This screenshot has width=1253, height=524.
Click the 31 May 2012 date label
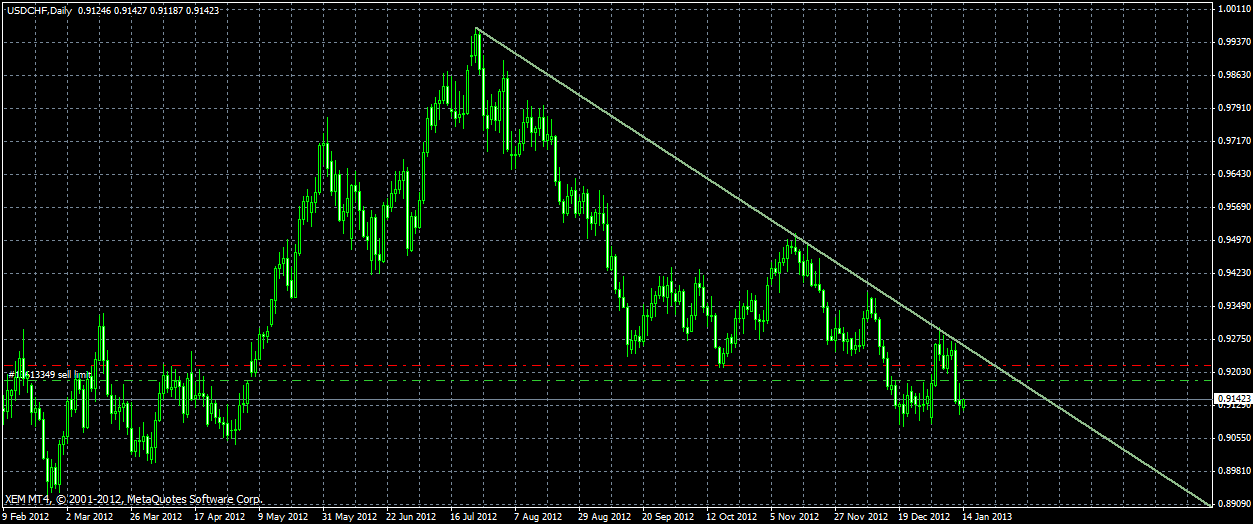(348, 517)
